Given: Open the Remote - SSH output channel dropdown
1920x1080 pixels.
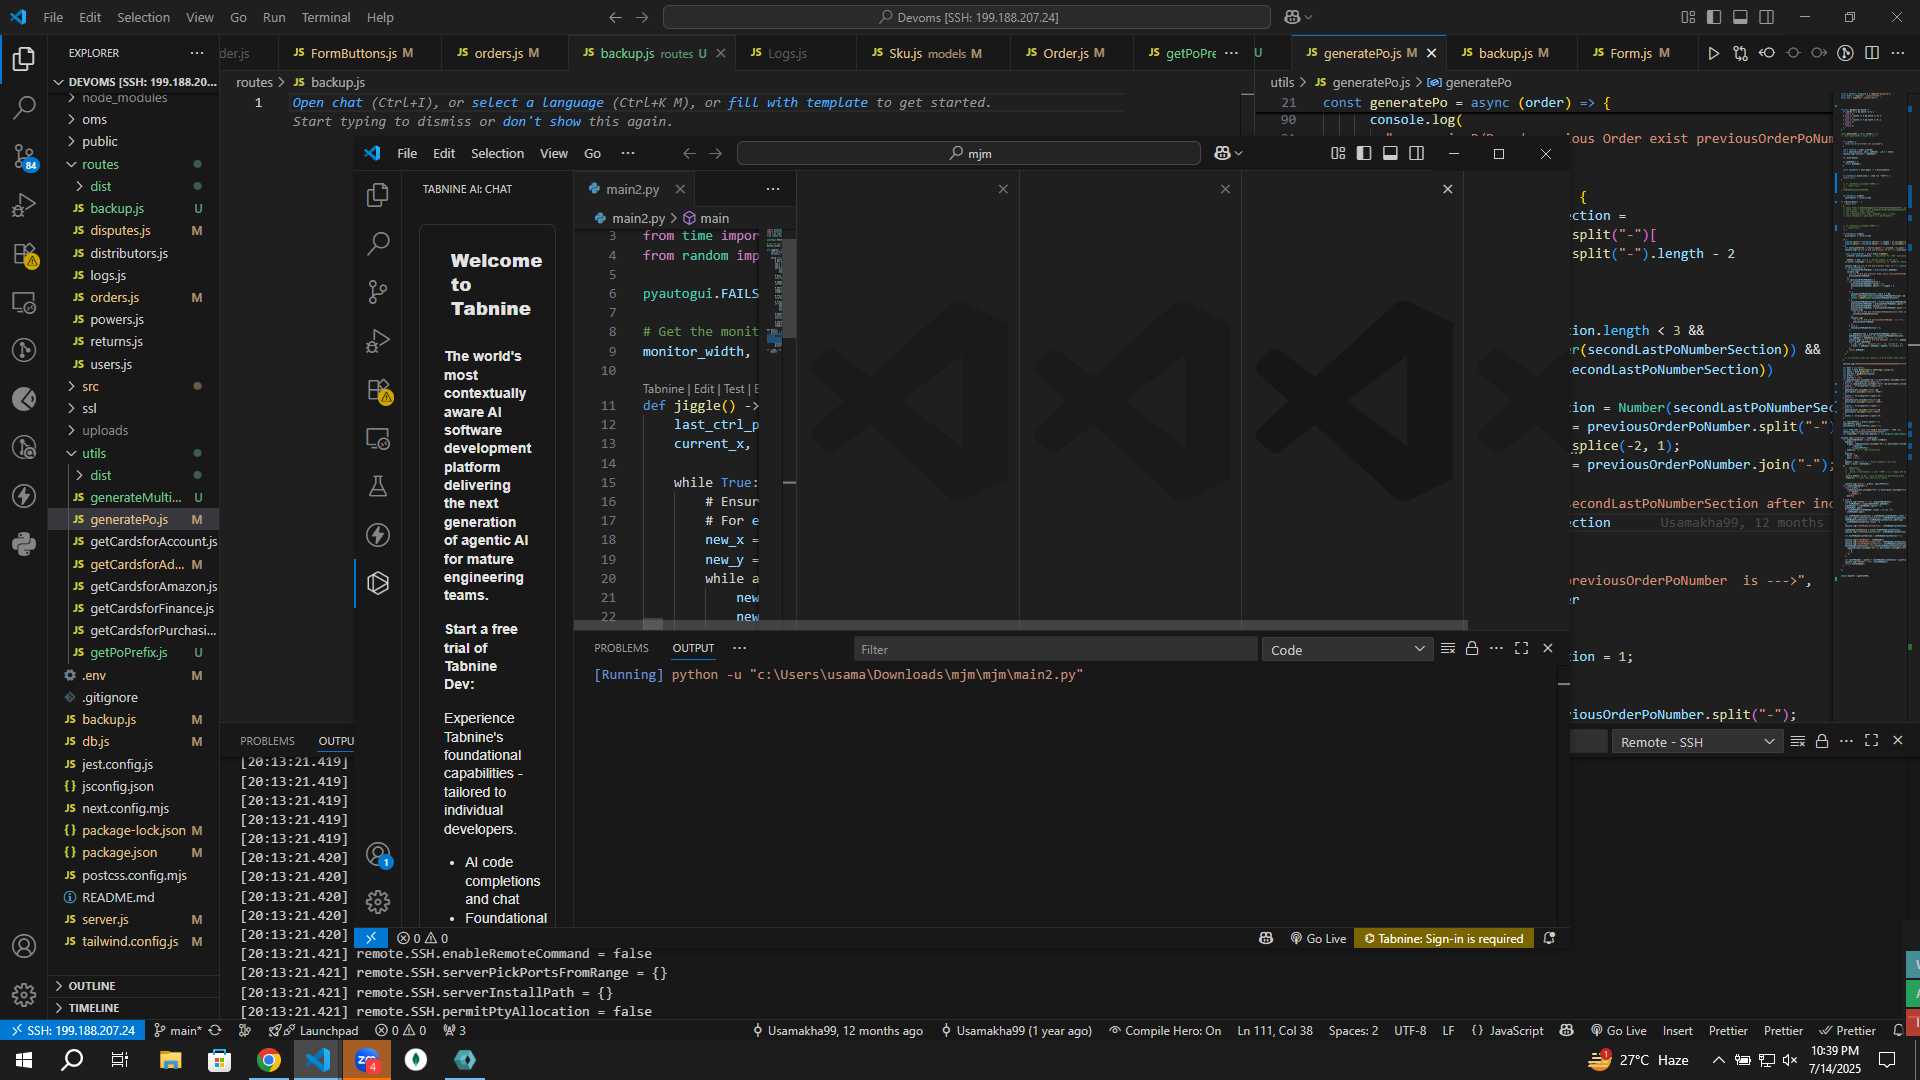Looking at the screenshot, I should tap(1697, 742).
